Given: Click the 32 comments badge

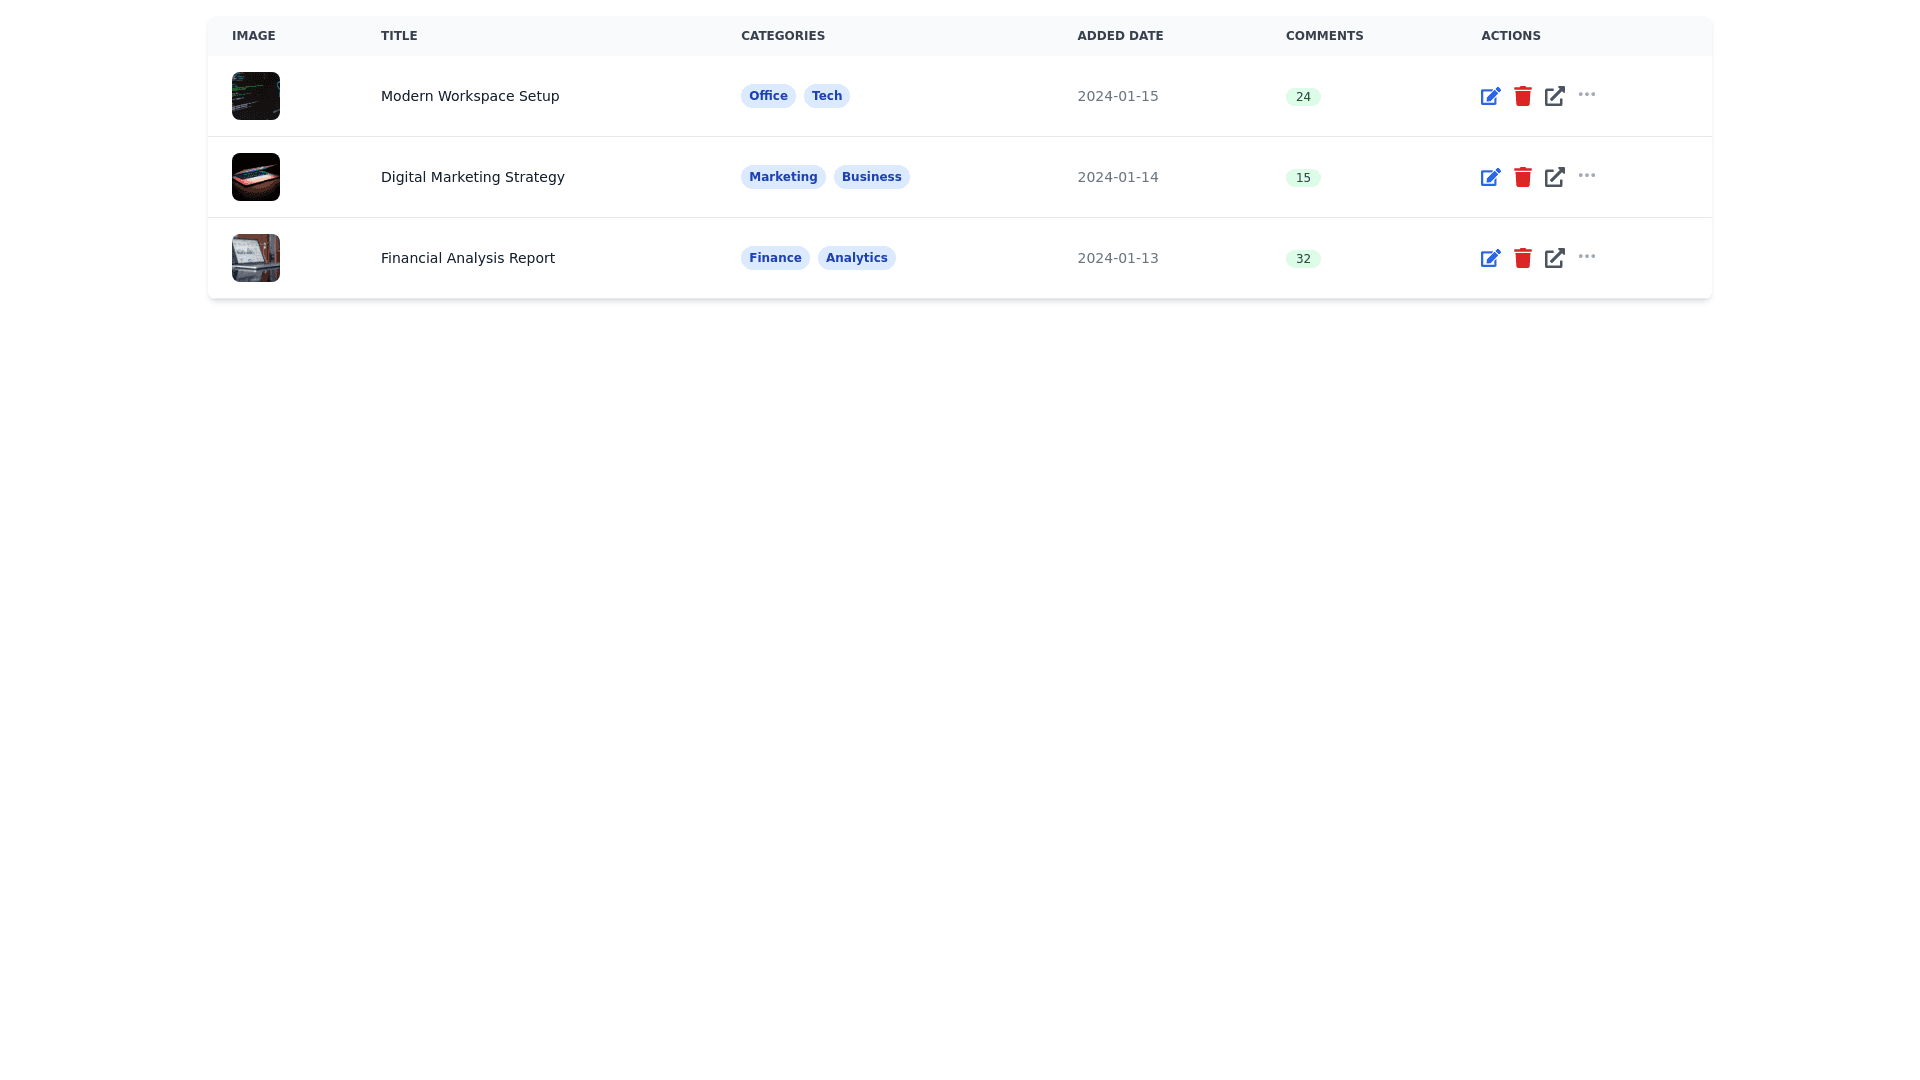Looking at the screenshot, I should pos(1302,259).
